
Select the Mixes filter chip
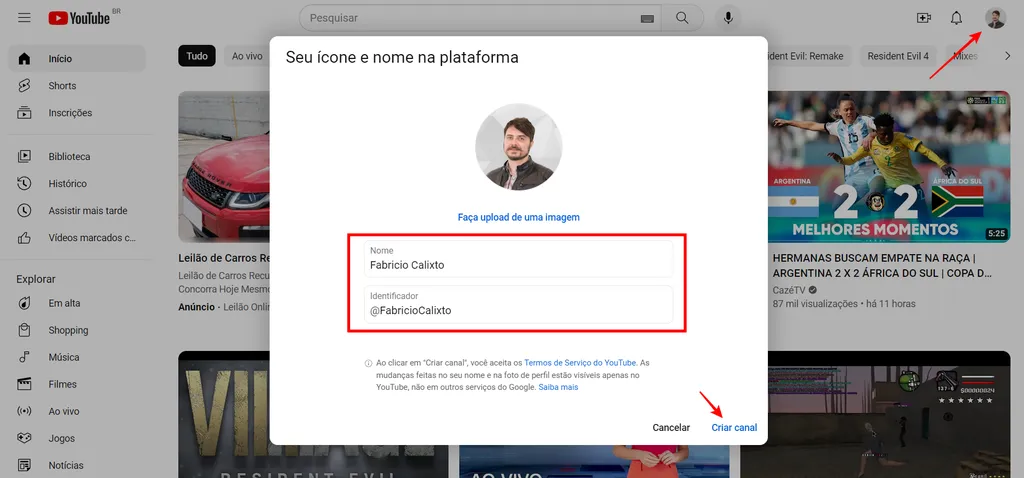965,56
